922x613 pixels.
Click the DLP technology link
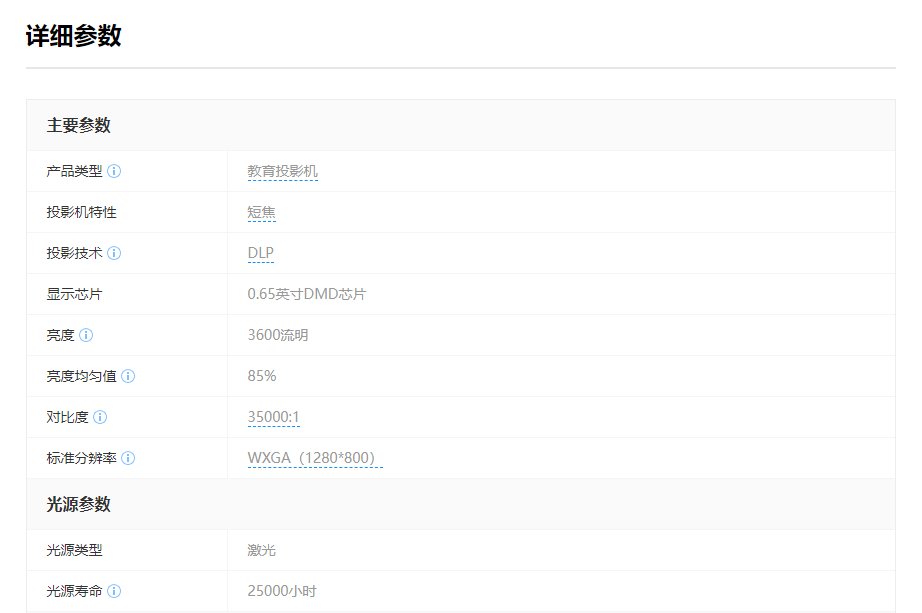pos(260,253)
